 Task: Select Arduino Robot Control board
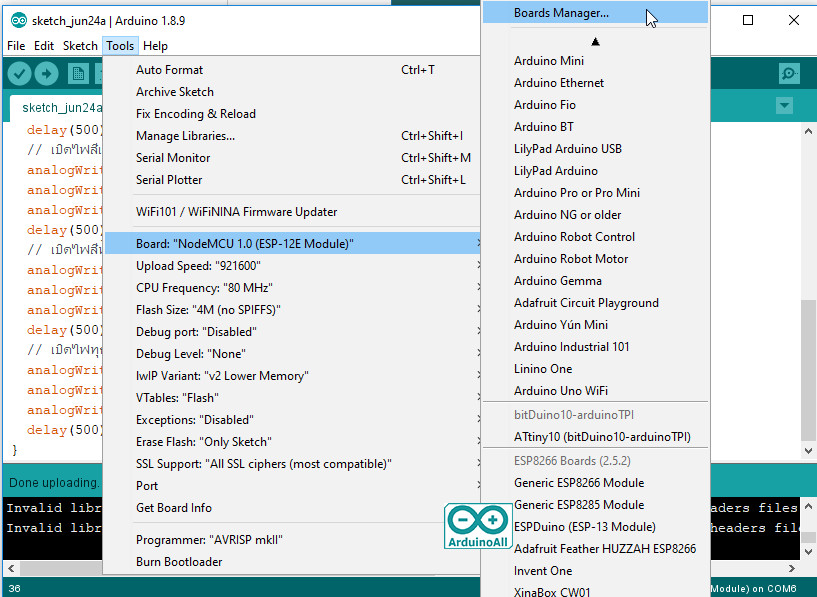[x=595, y=237]
